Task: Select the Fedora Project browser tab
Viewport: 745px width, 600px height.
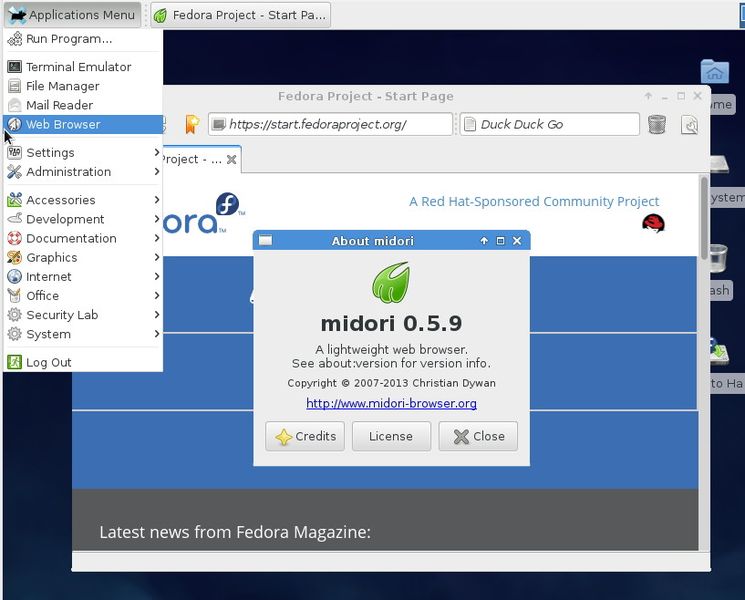Action: click(x=202, y=159)
